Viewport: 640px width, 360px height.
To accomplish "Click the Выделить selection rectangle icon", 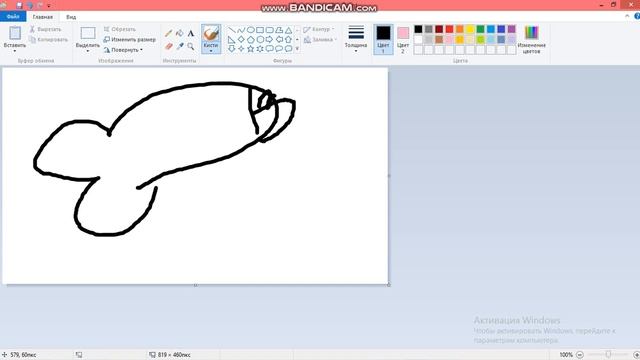I will point(88,33).
